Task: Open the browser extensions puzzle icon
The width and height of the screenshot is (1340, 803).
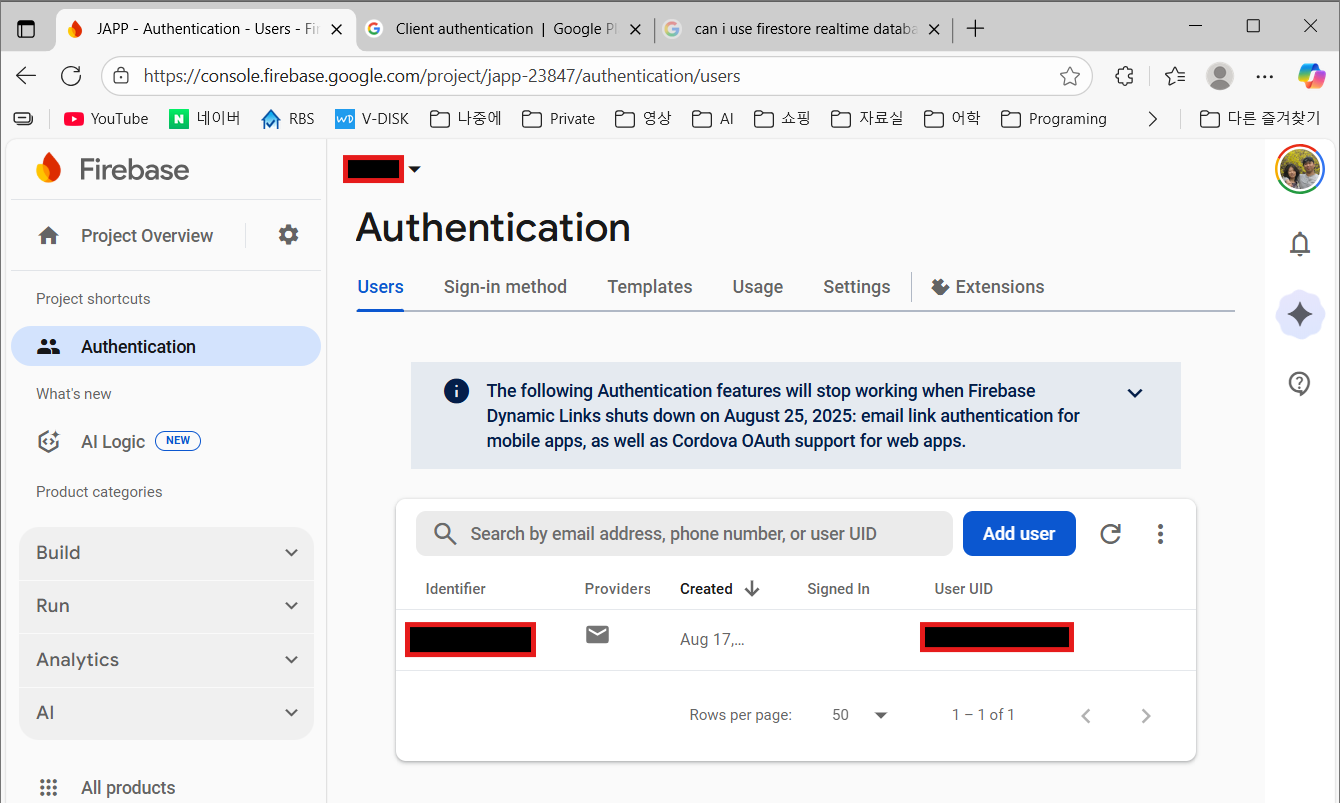Action: (1124, 76)
